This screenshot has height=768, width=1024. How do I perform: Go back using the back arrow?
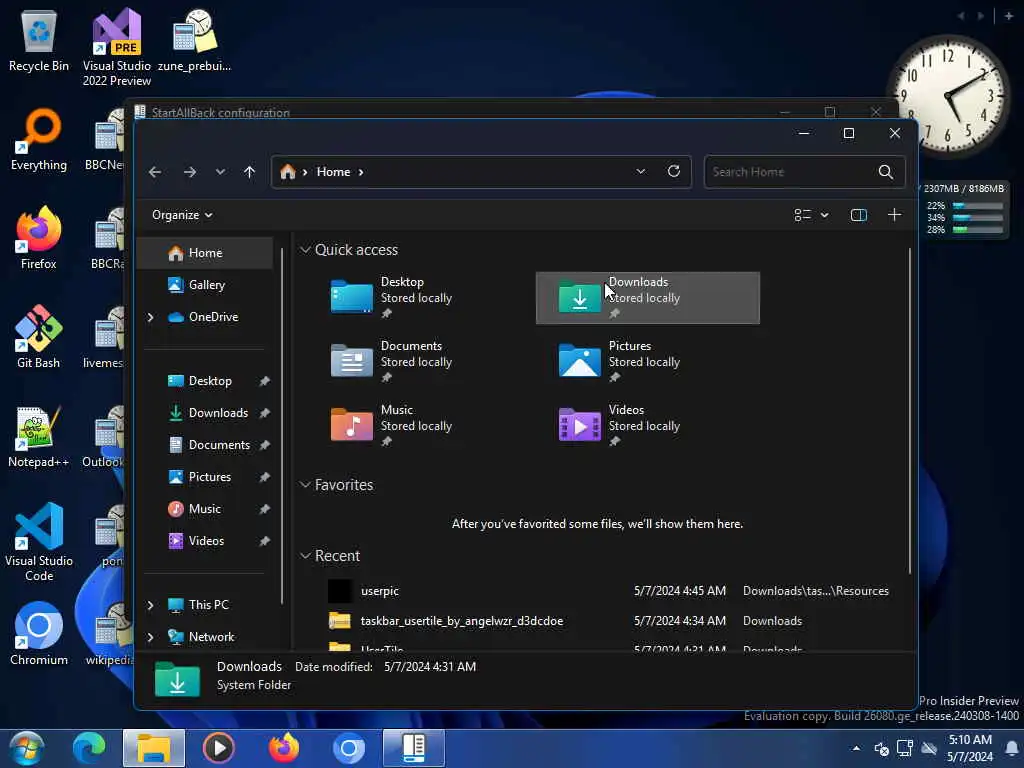(155, 172)
